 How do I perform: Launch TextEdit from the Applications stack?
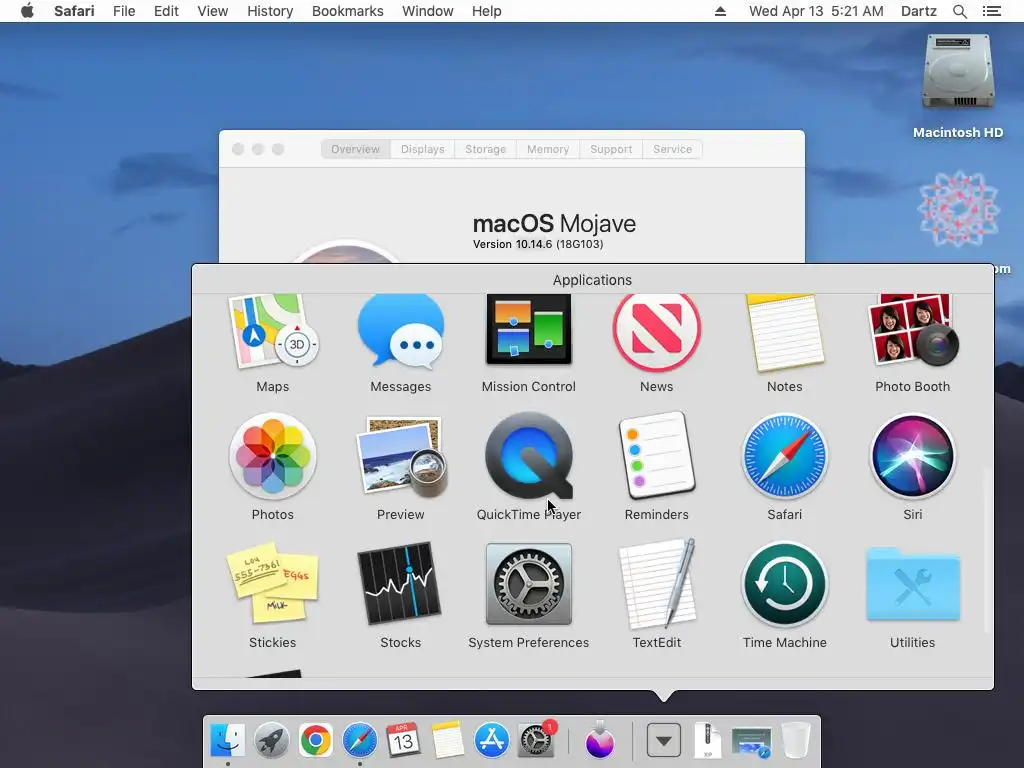click(x=656, y=583)
